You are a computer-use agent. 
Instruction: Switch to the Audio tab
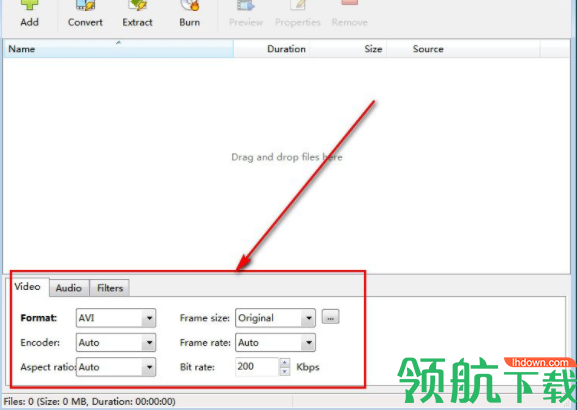(69, 288)
